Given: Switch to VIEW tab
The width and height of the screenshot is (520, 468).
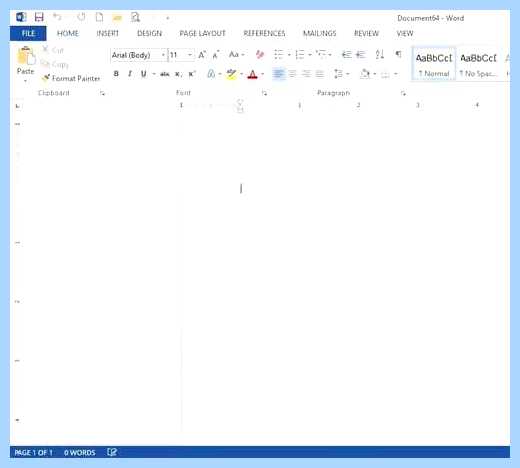Looking at the screenshot, I should pyautogui.click(x=405, y=33).
